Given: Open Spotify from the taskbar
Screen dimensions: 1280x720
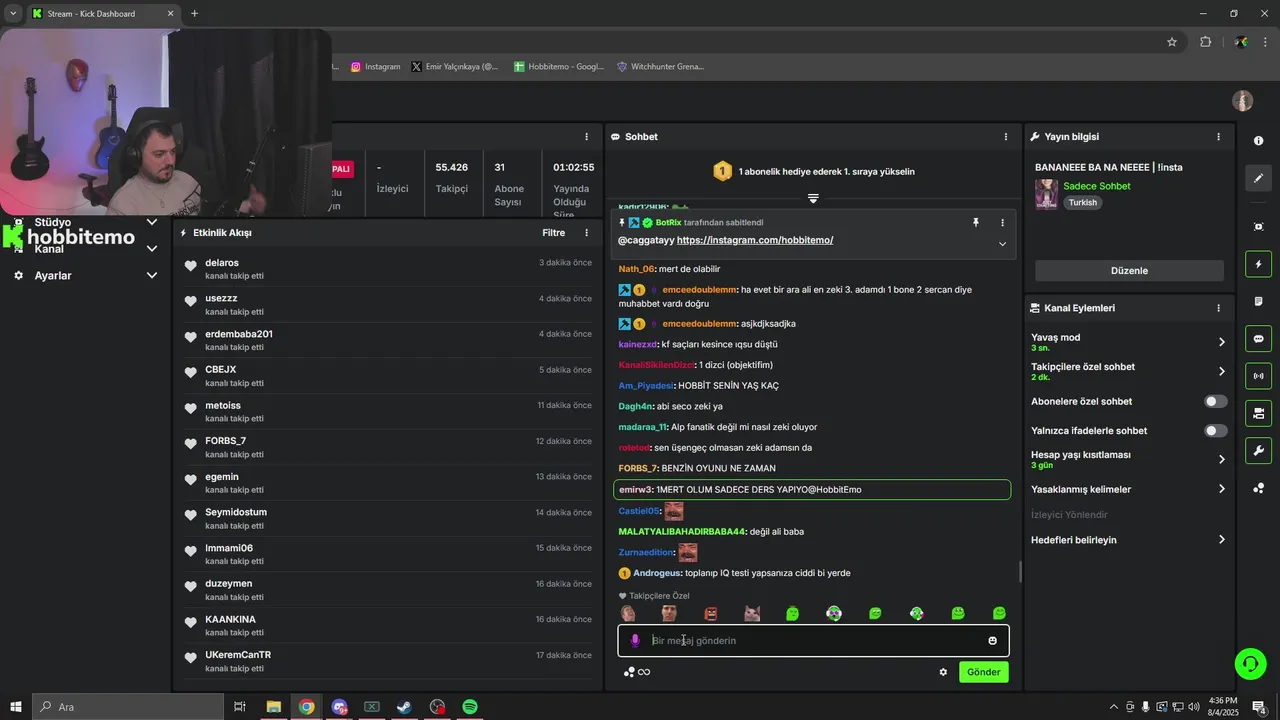Looking at the screenshot, I should click(470, 707).
